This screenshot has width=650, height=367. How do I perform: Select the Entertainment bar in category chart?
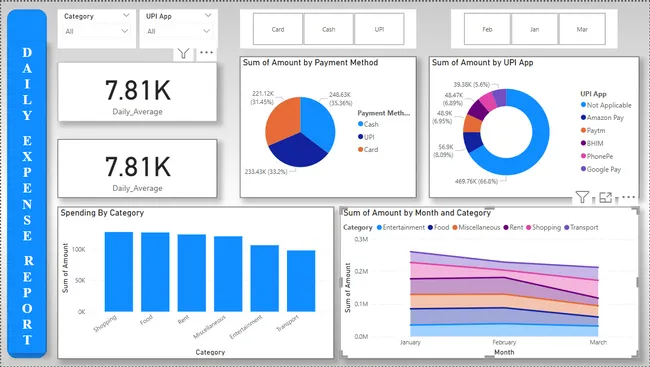tap(264, 278)
